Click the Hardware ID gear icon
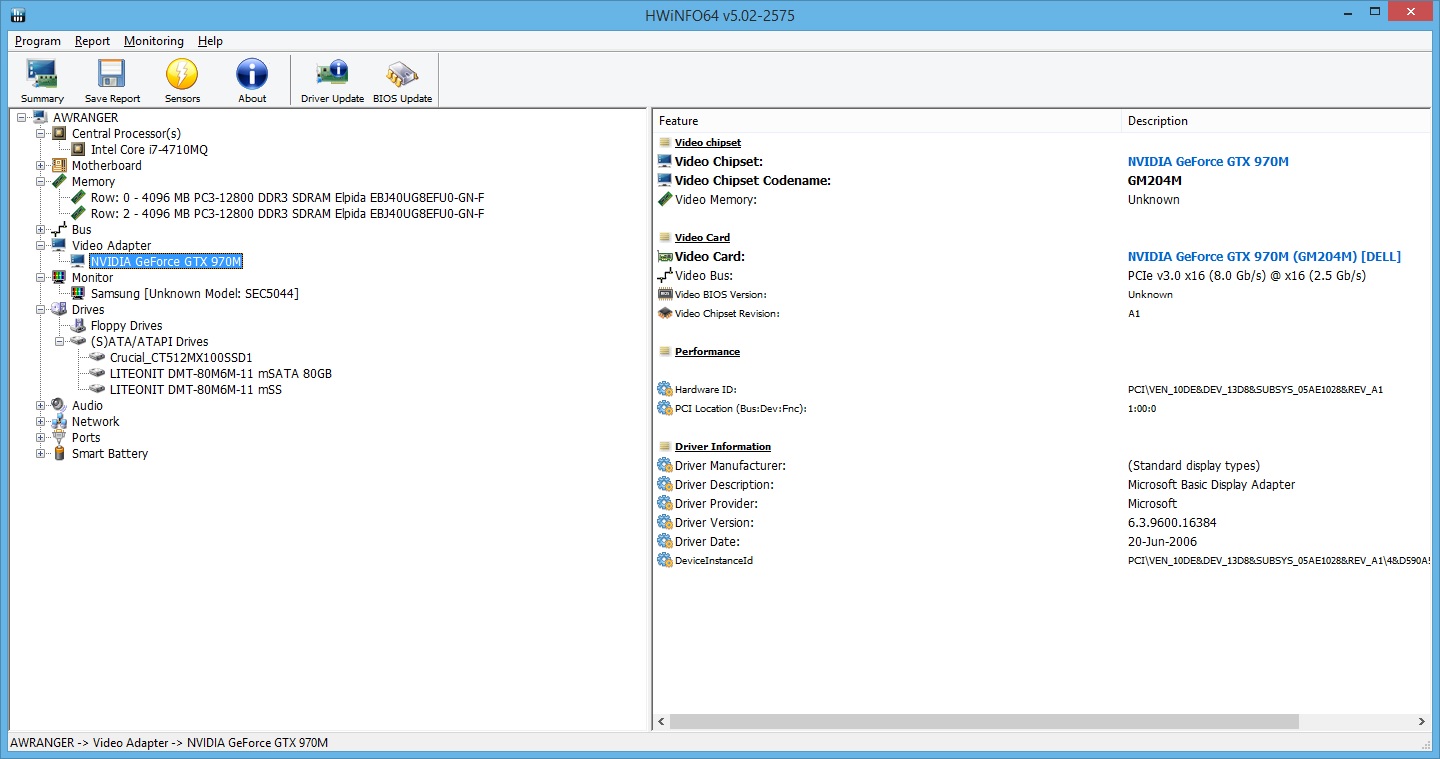 pyautogui.click(x=665, y=390)
